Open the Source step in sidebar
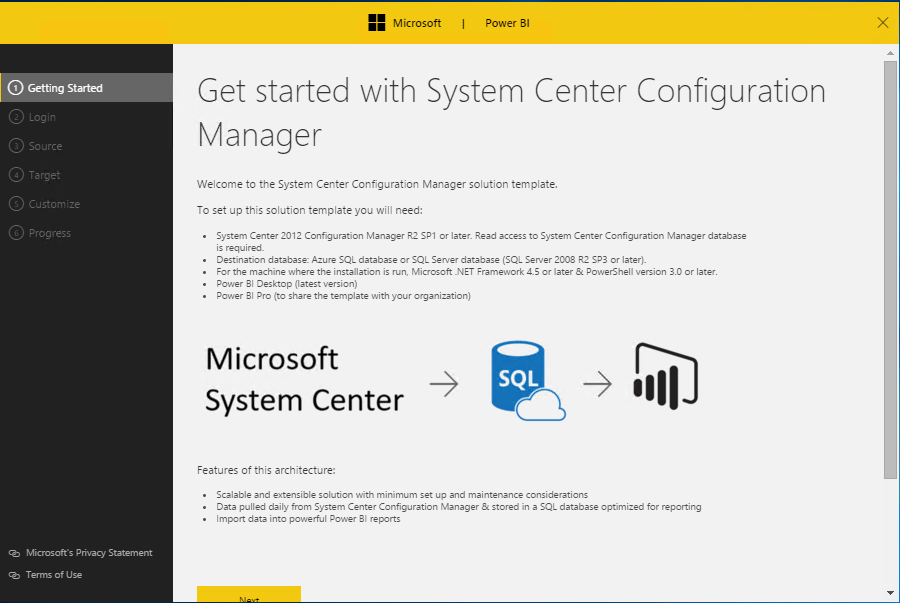The image size is (900, 603). coord(45,146)
